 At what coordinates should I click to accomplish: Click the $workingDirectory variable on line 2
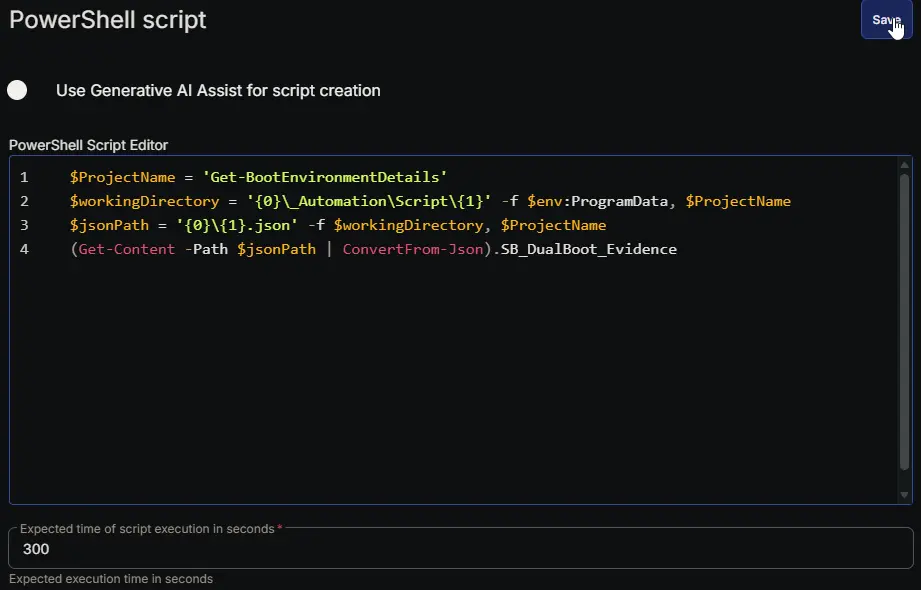tap(144, 201)
